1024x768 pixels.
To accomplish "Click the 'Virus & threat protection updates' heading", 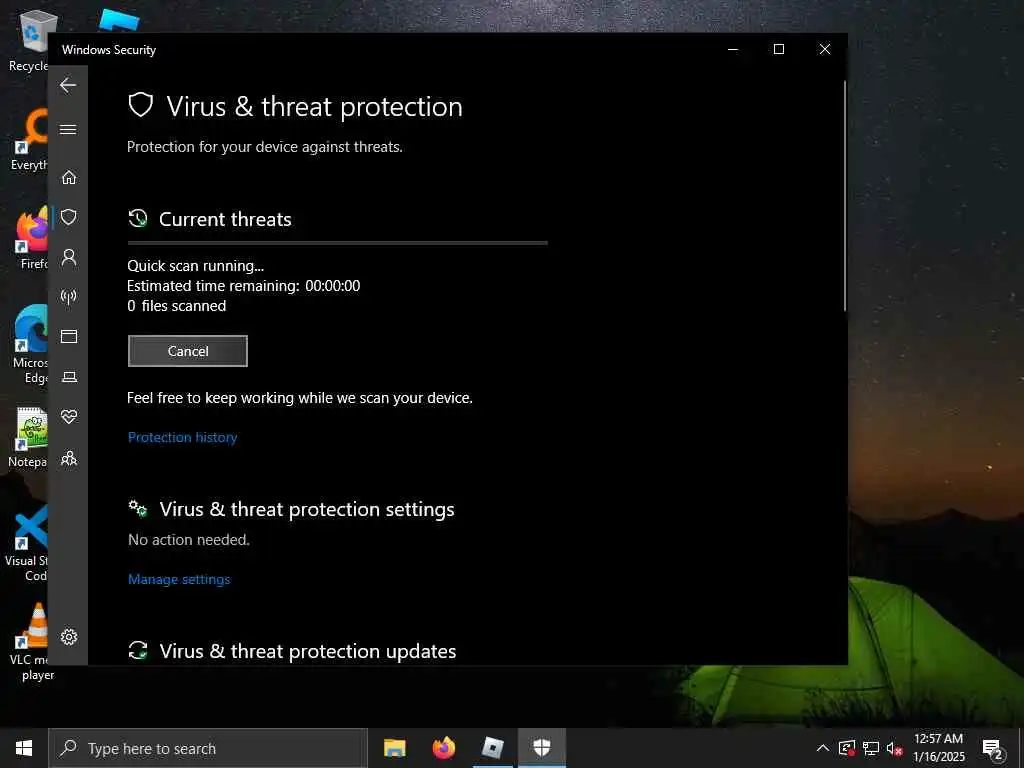I will click(308, 651).
